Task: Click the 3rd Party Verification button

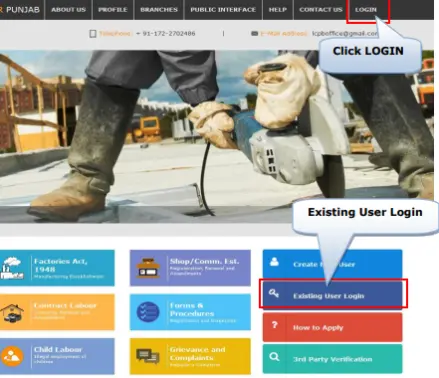Action: 332,359
